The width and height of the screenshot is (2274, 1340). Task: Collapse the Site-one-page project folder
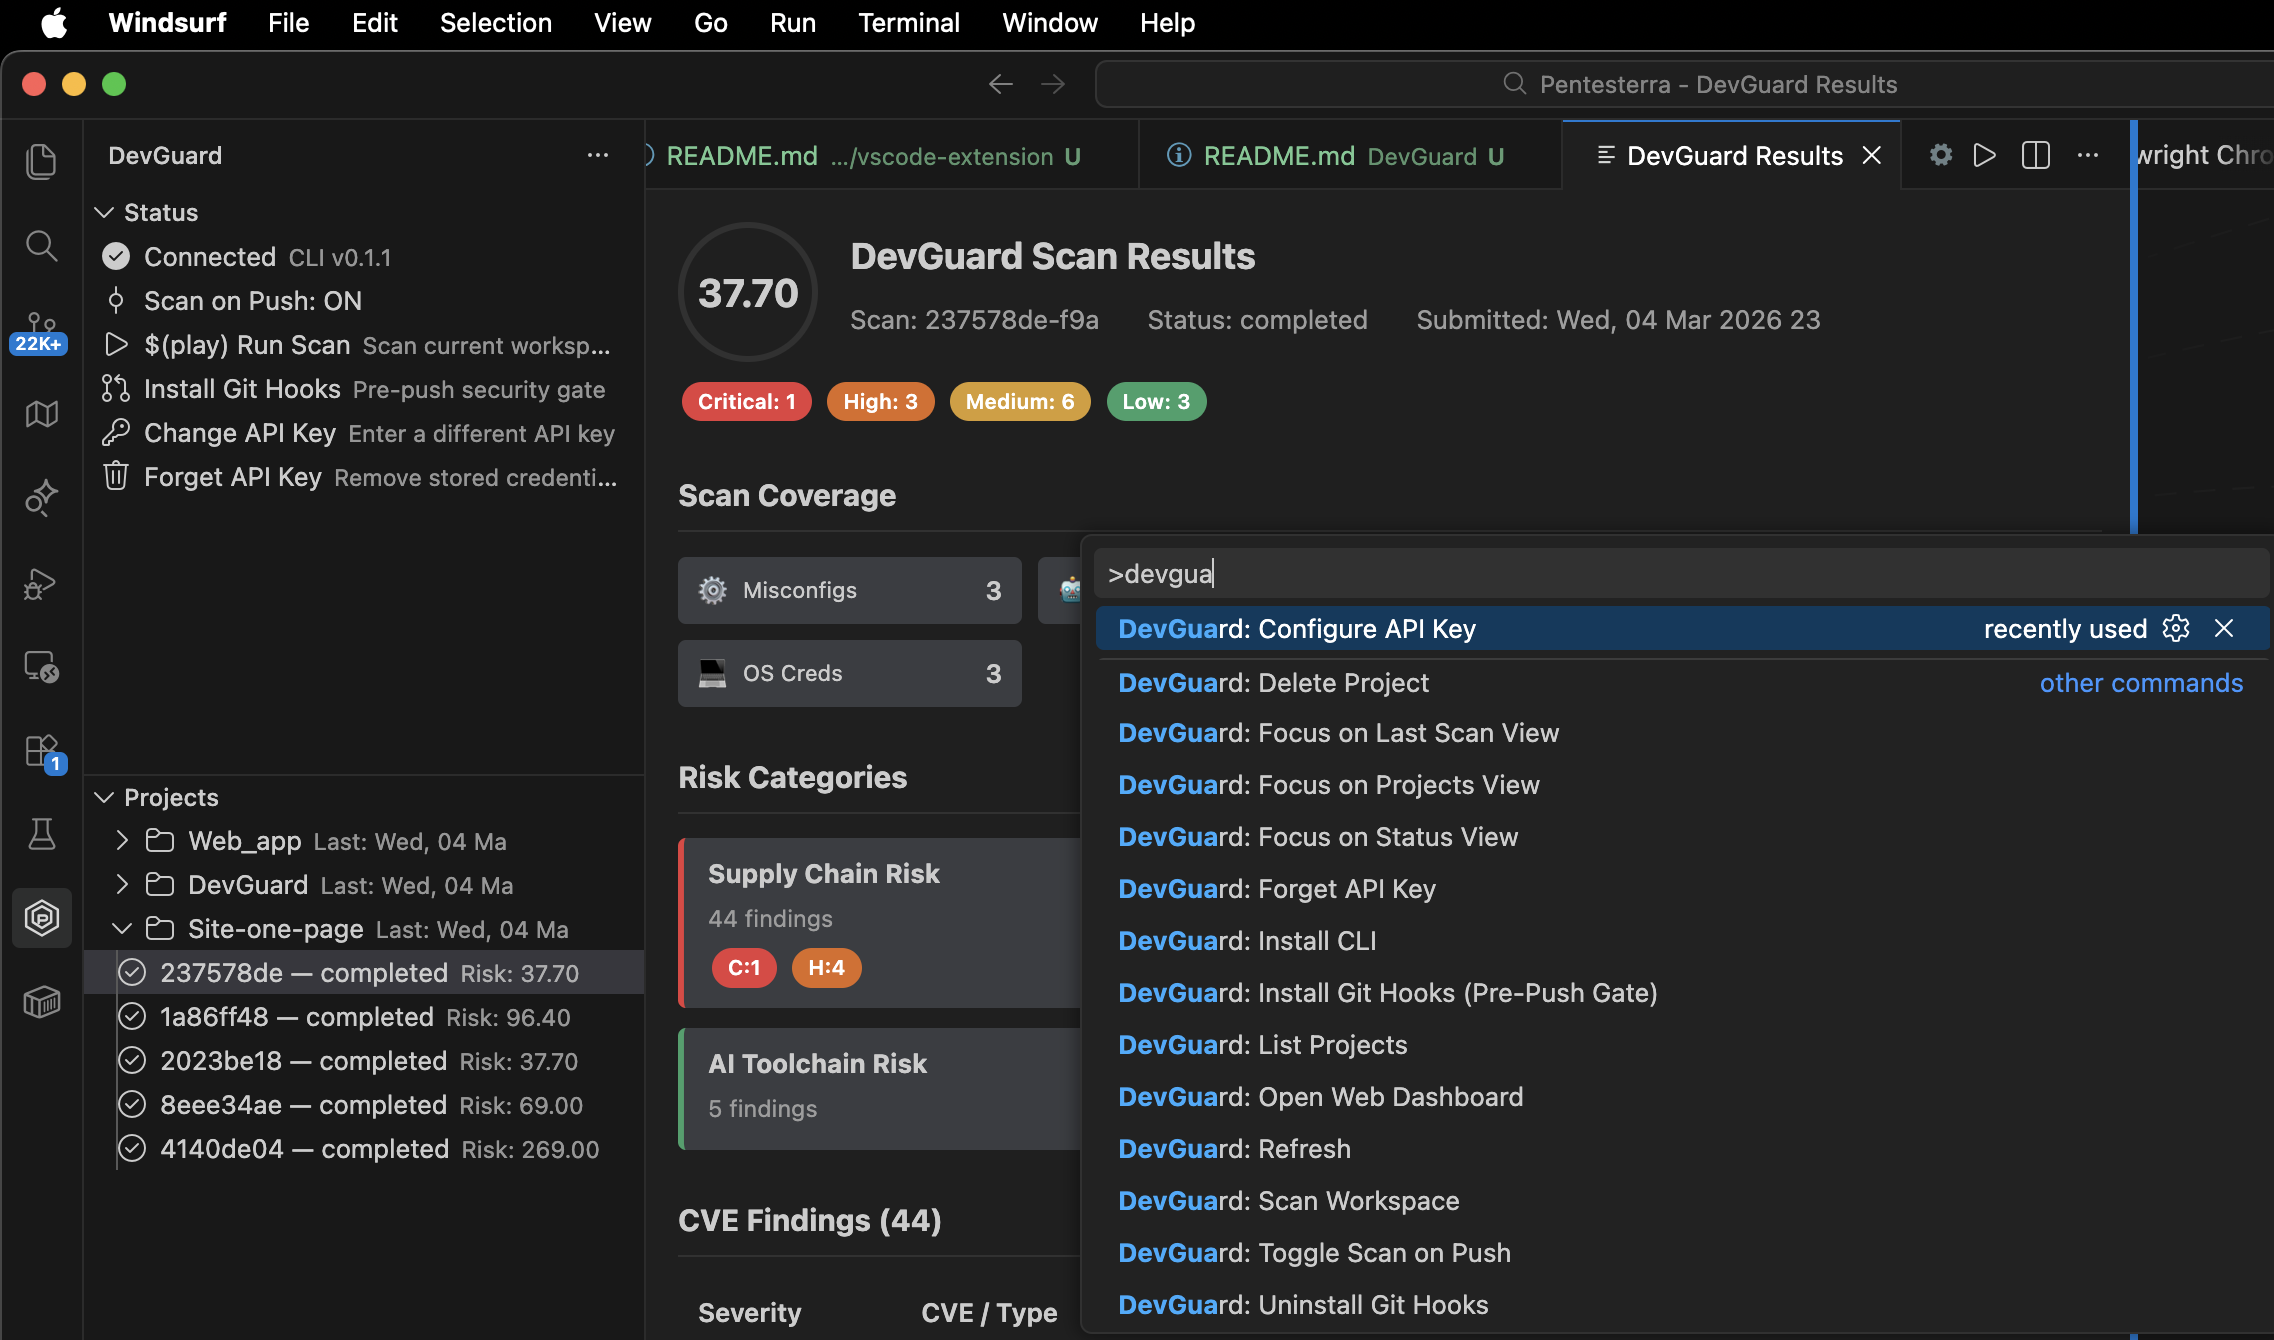pyautogui.click(x=122, y=929)
